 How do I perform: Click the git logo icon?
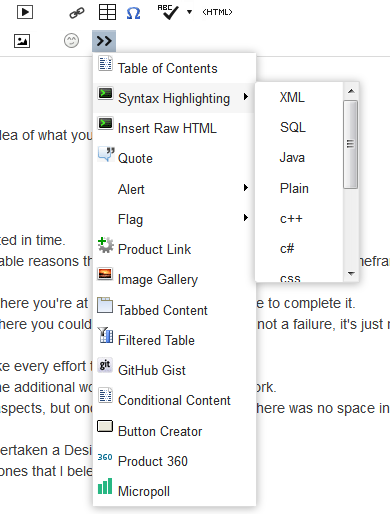click(105, 365)
